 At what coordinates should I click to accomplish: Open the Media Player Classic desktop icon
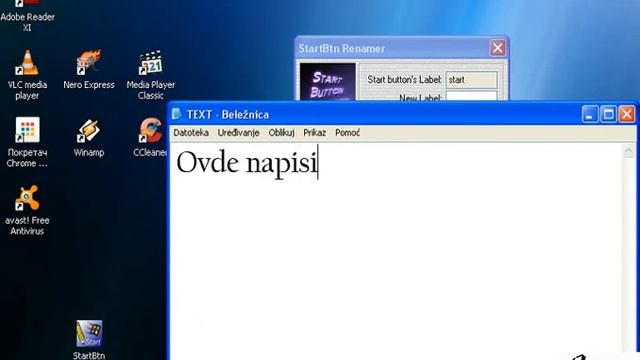(x=151, y=75)
